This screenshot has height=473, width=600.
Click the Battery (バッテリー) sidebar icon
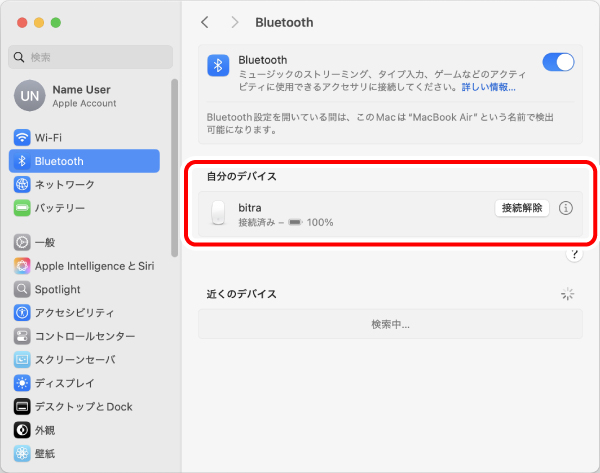tap(23, 208)
